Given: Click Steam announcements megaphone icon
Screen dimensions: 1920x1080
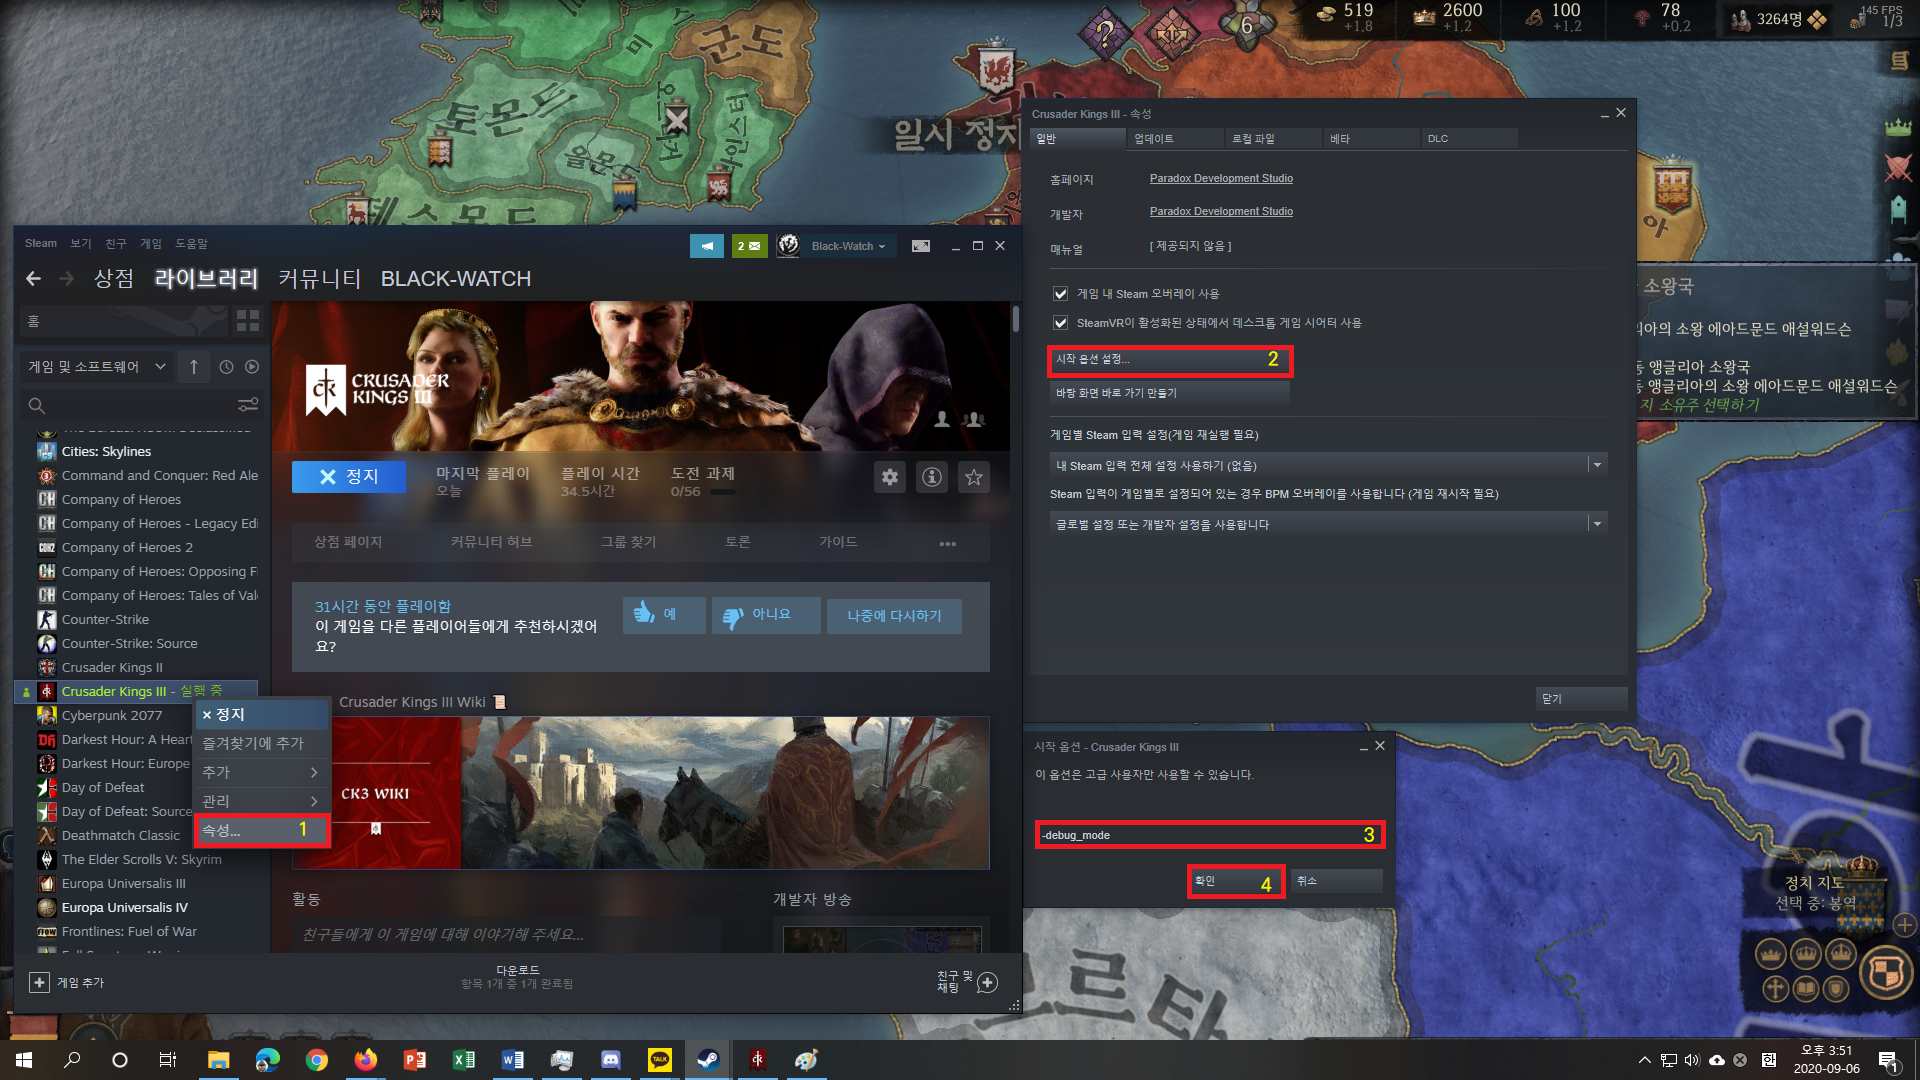Looking at the screenshot, I should pyautogui.click(x=706, y=246).
